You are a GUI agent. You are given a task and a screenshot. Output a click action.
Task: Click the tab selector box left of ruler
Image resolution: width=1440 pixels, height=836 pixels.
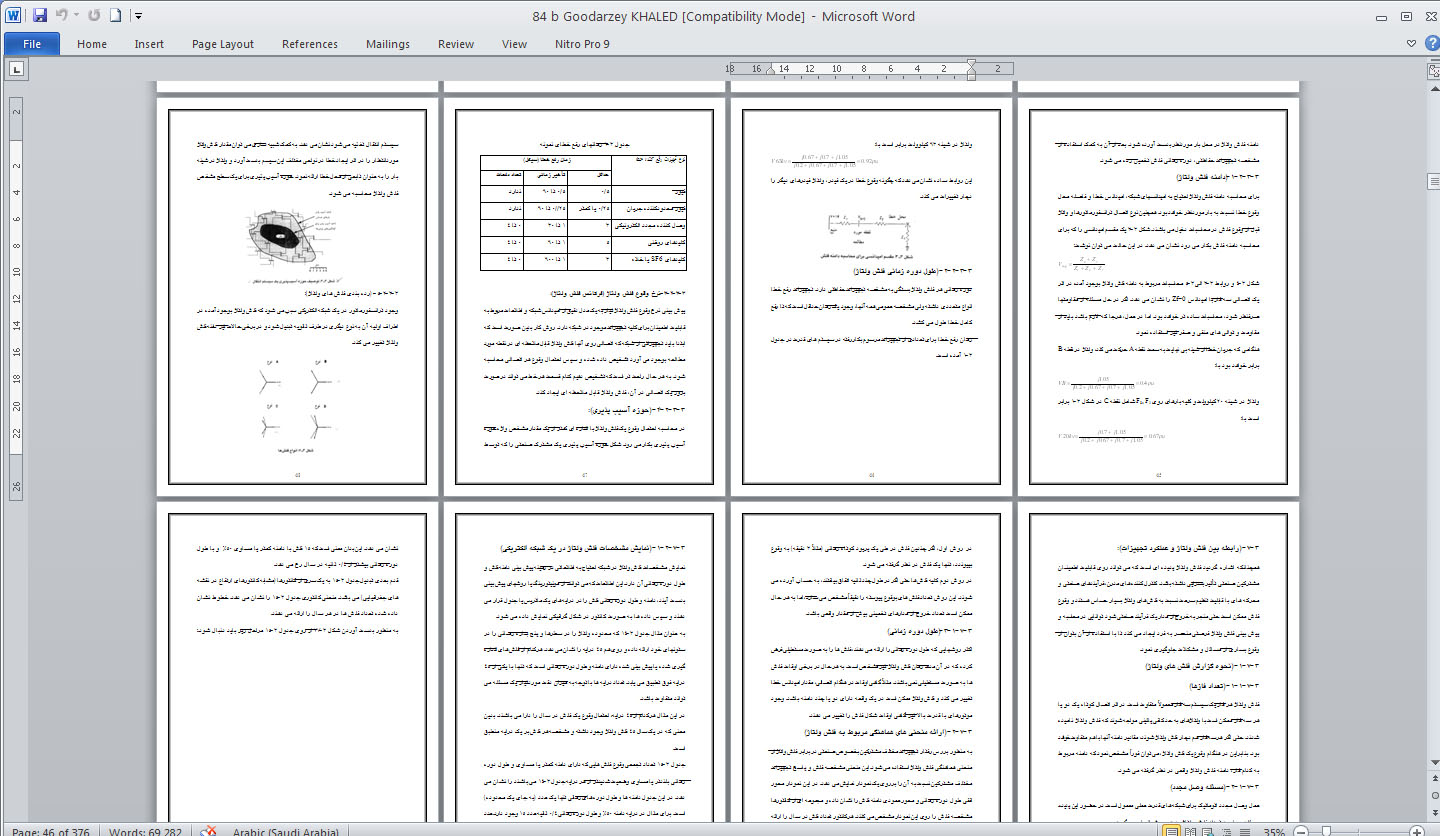point(17,69)
